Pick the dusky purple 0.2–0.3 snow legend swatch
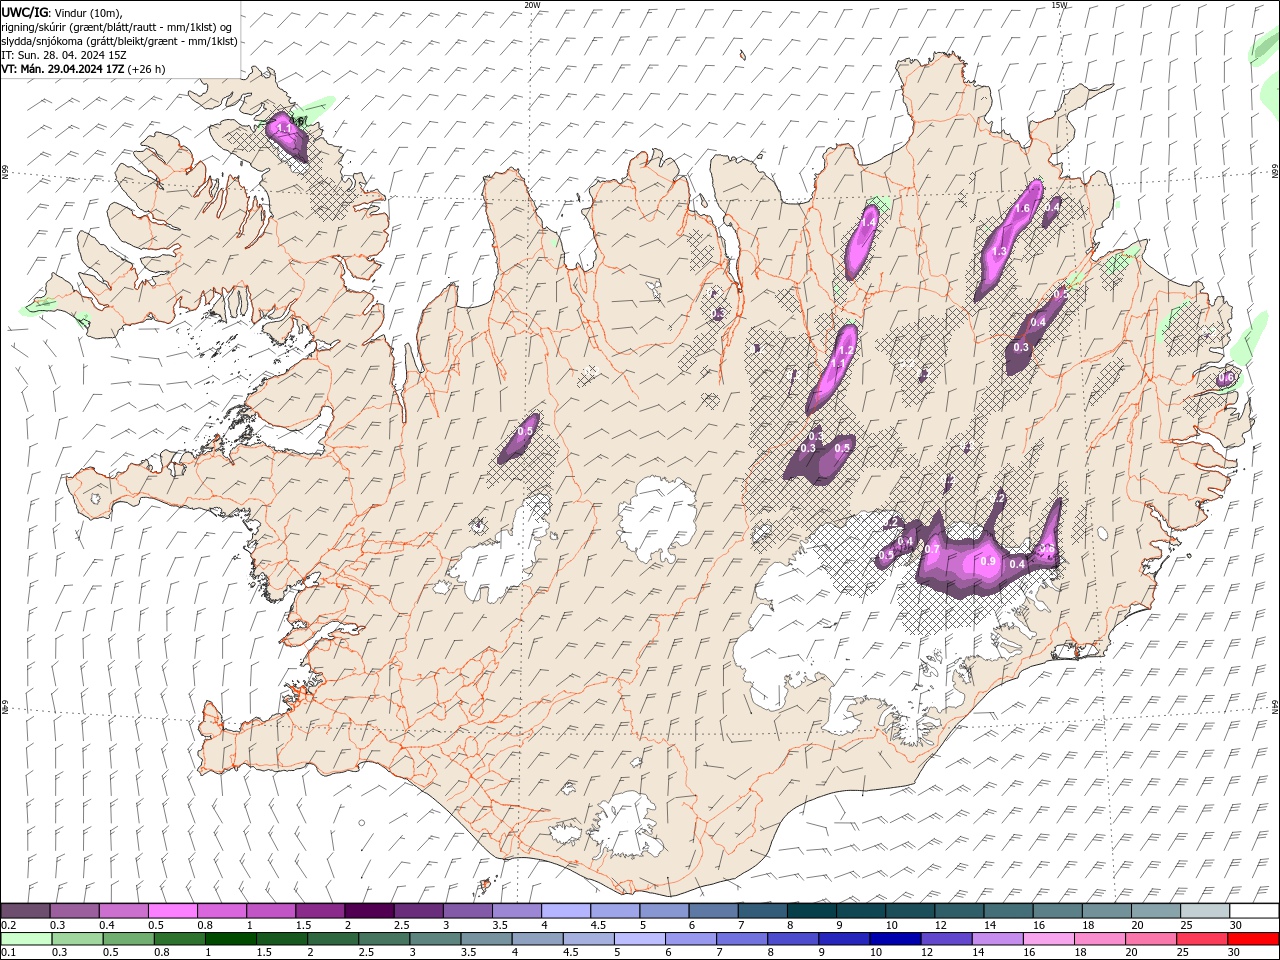This screenshot has width=1280, height=960. [25, 911]
